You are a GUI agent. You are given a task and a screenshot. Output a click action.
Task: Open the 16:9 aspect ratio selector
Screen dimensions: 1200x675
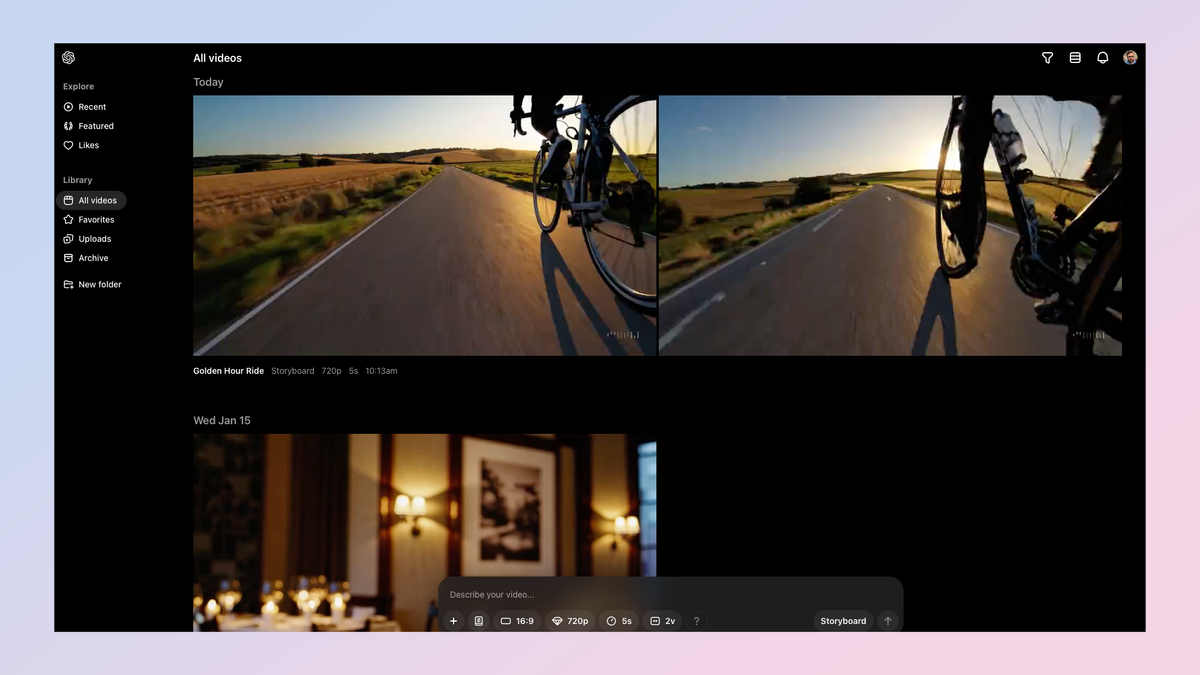pyautogui.click(x=517, y=620)
